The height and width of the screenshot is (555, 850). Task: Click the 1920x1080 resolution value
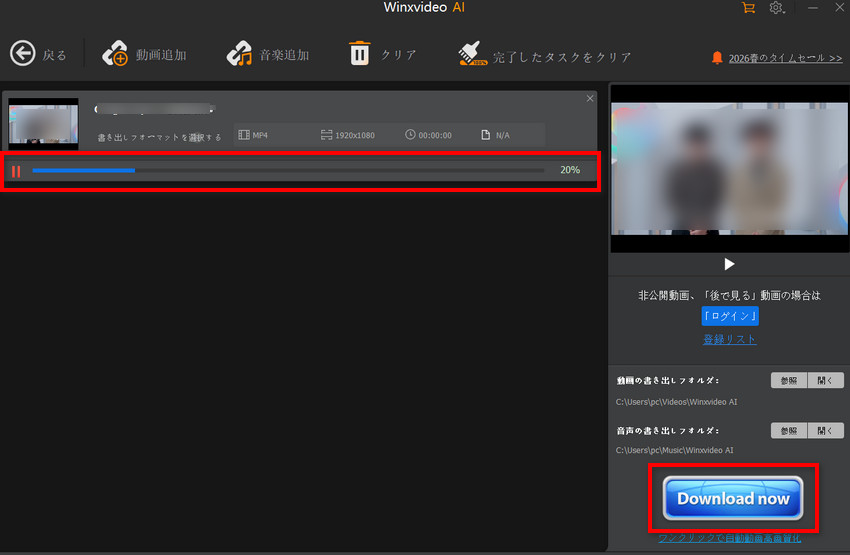tap(355, 135)
